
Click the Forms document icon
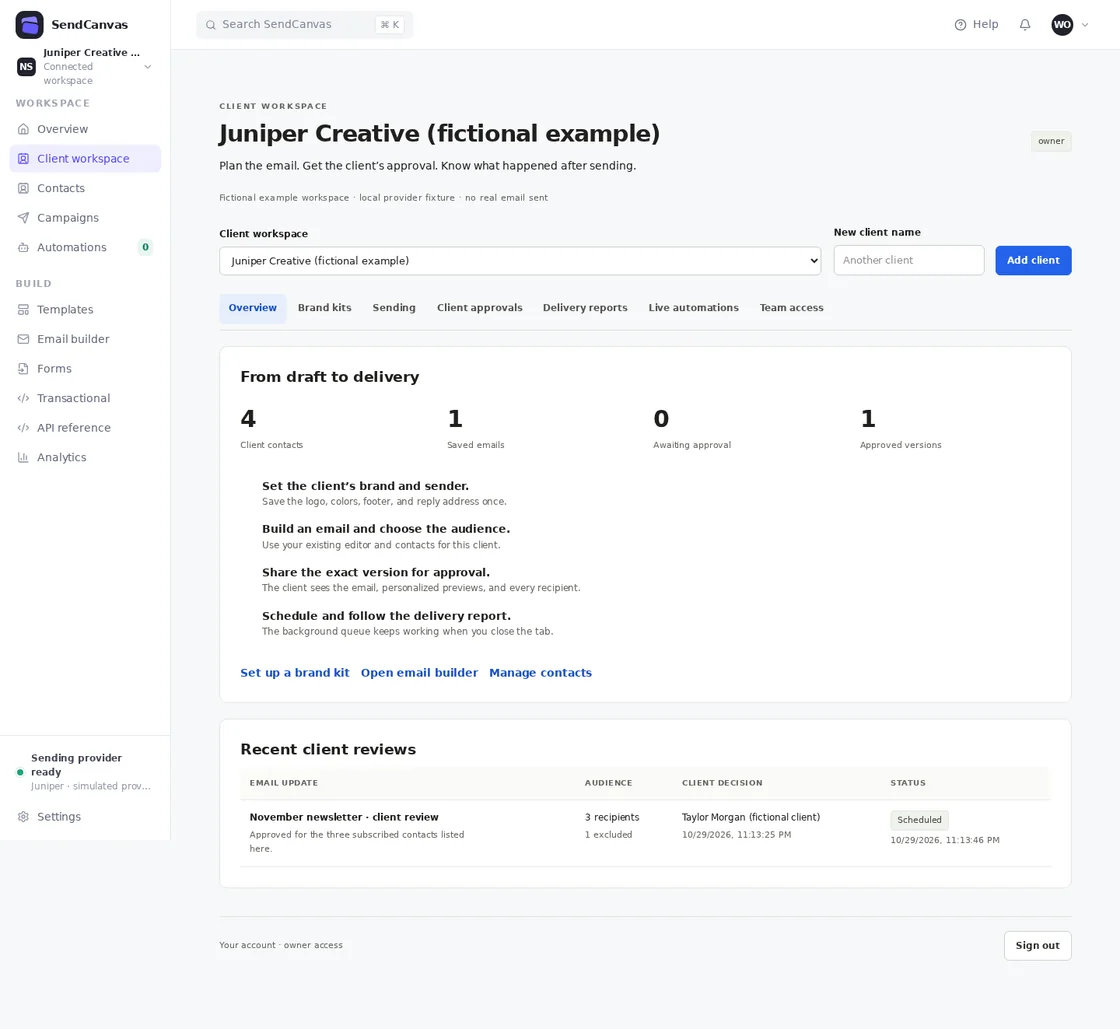[x=24, y=368]
